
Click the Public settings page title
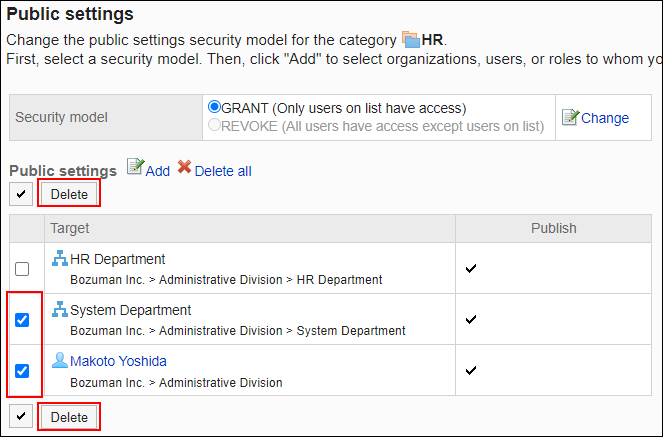click(70, 14)
